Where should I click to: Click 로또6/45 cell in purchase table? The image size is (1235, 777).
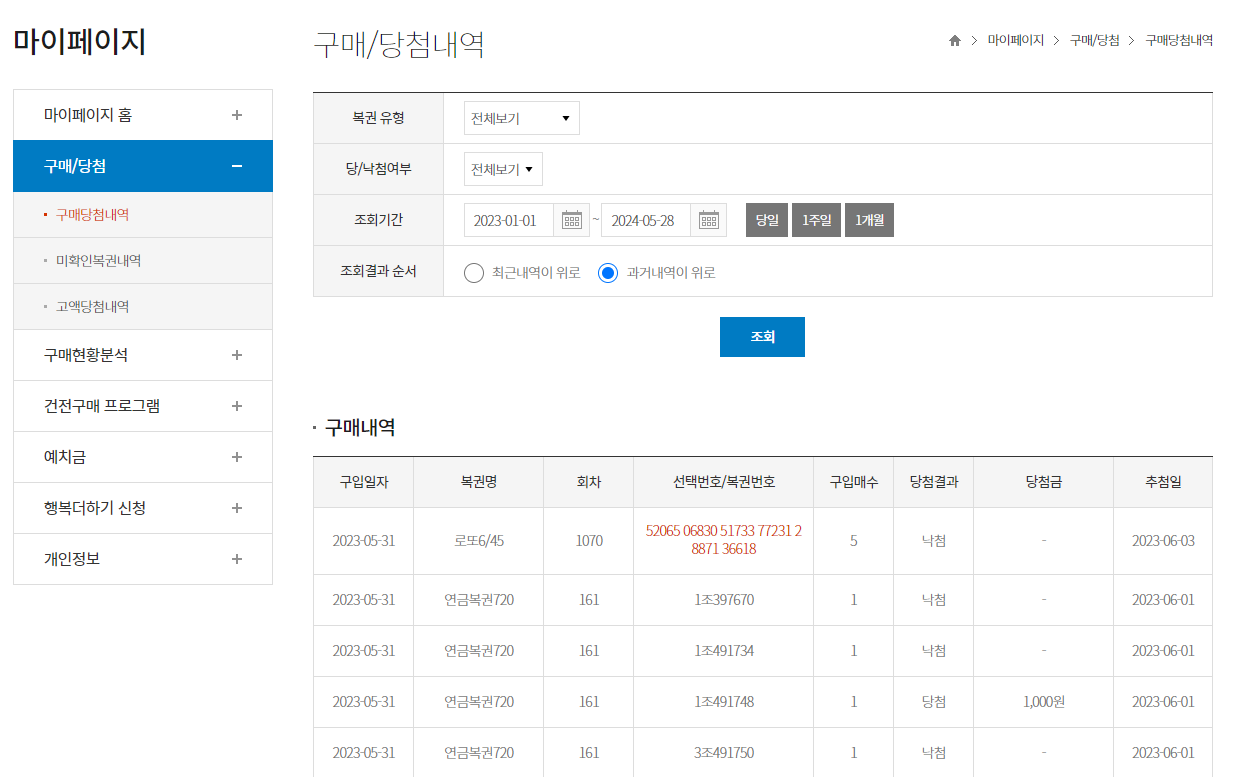coord(479,541)
